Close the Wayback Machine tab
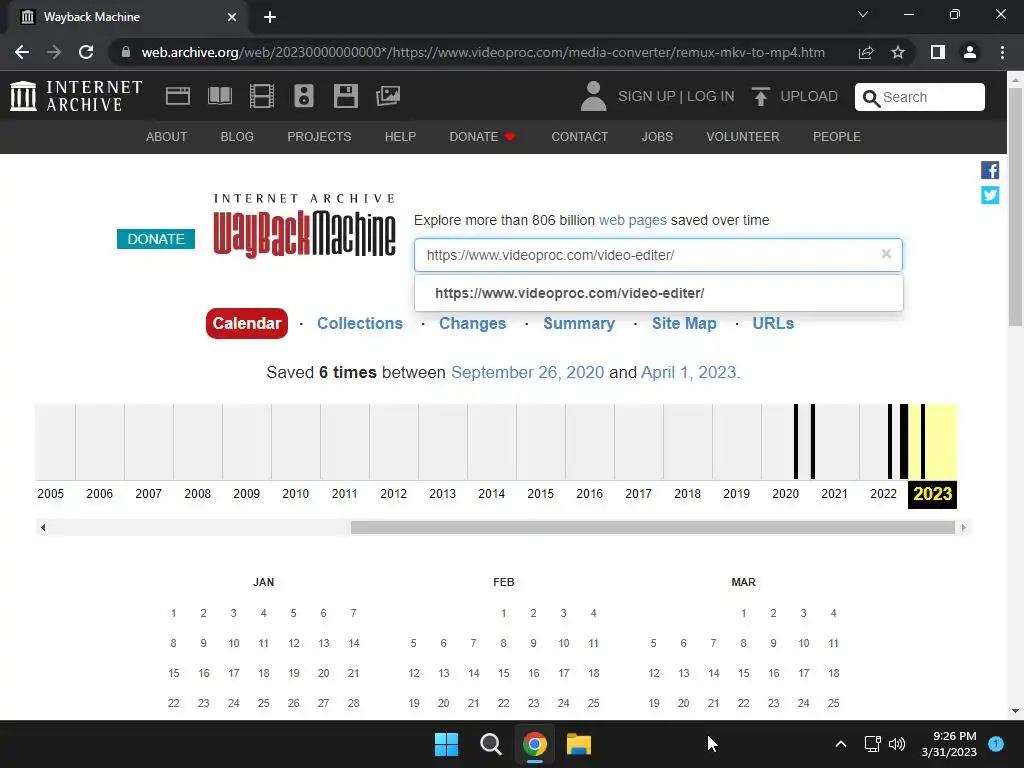1024x768 pixels. click(232, 17)
